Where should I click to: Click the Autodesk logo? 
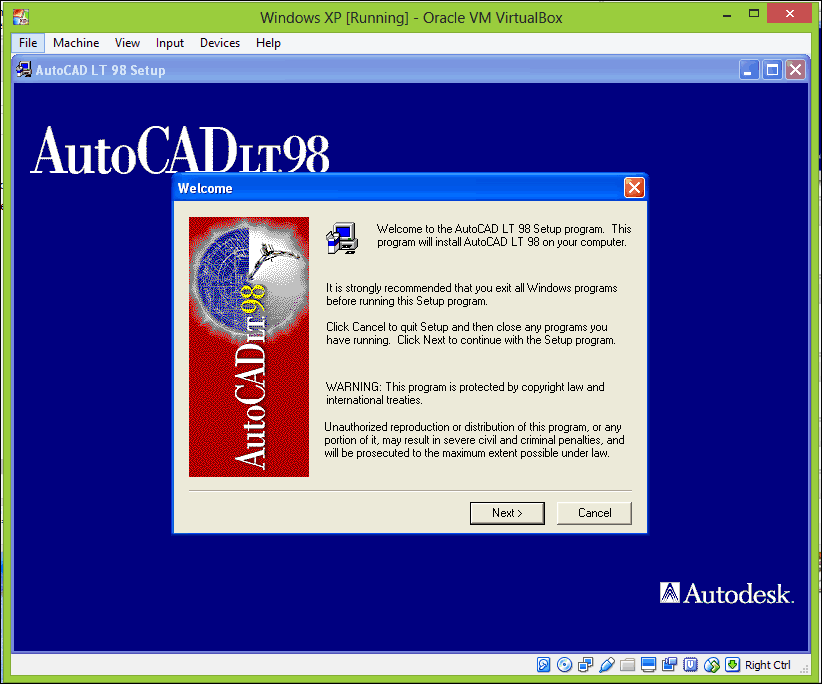click(726, 592)
